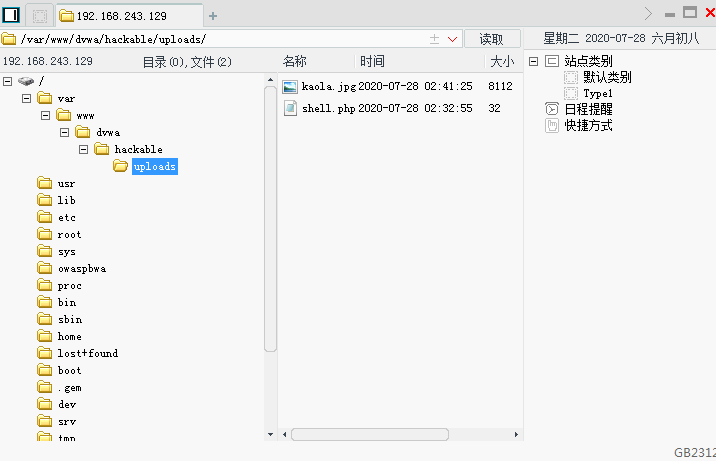The height and width of the screenshot is (461, 716).
Task: Click the kaola.jpg image file icon
Action: pos(290,86)
